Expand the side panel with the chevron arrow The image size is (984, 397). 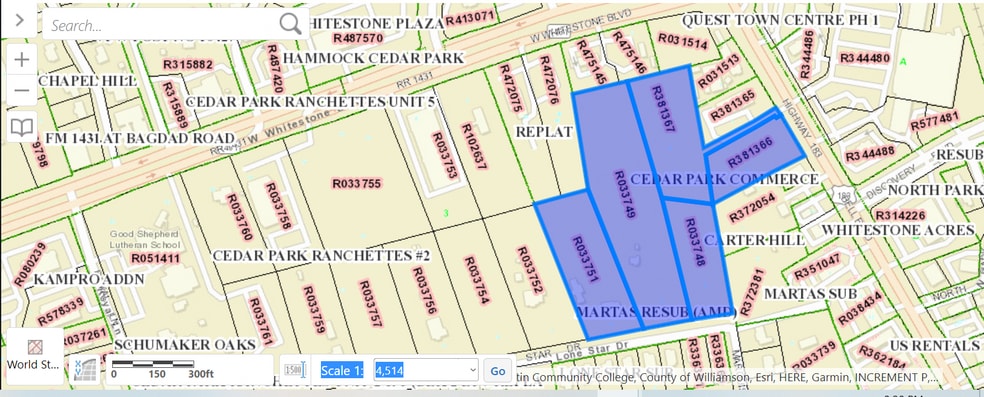[19, 20]
